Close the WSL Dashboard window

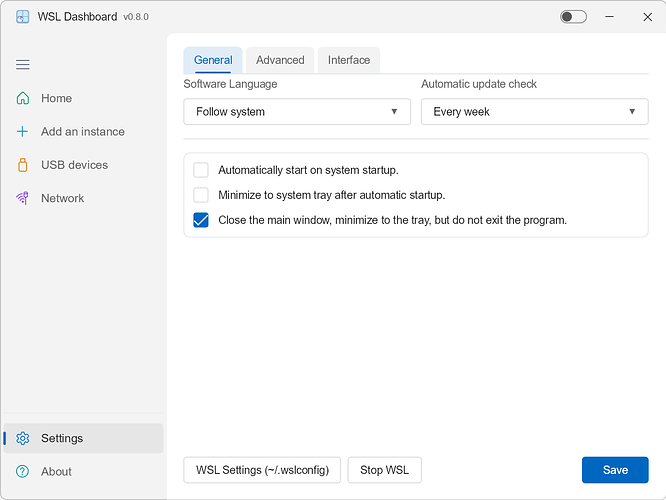[x=647, y=17]
